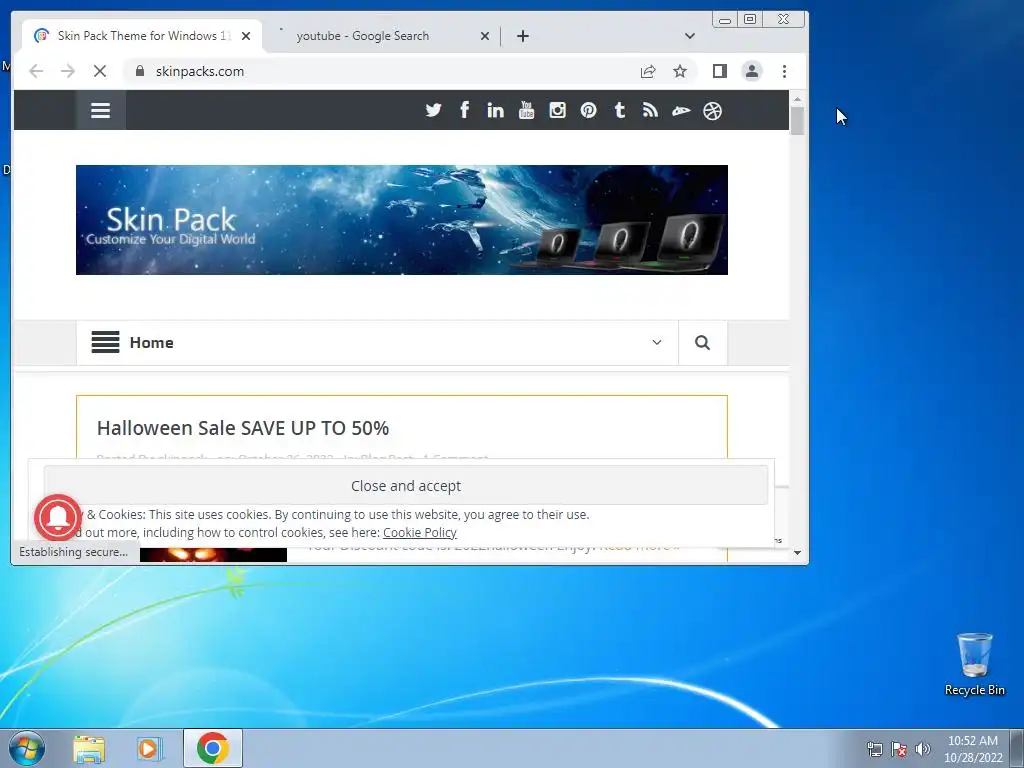Click the scrollbar down arrow
The width and height of the screenshot is (1024, 768).
[x=797, y=552]
